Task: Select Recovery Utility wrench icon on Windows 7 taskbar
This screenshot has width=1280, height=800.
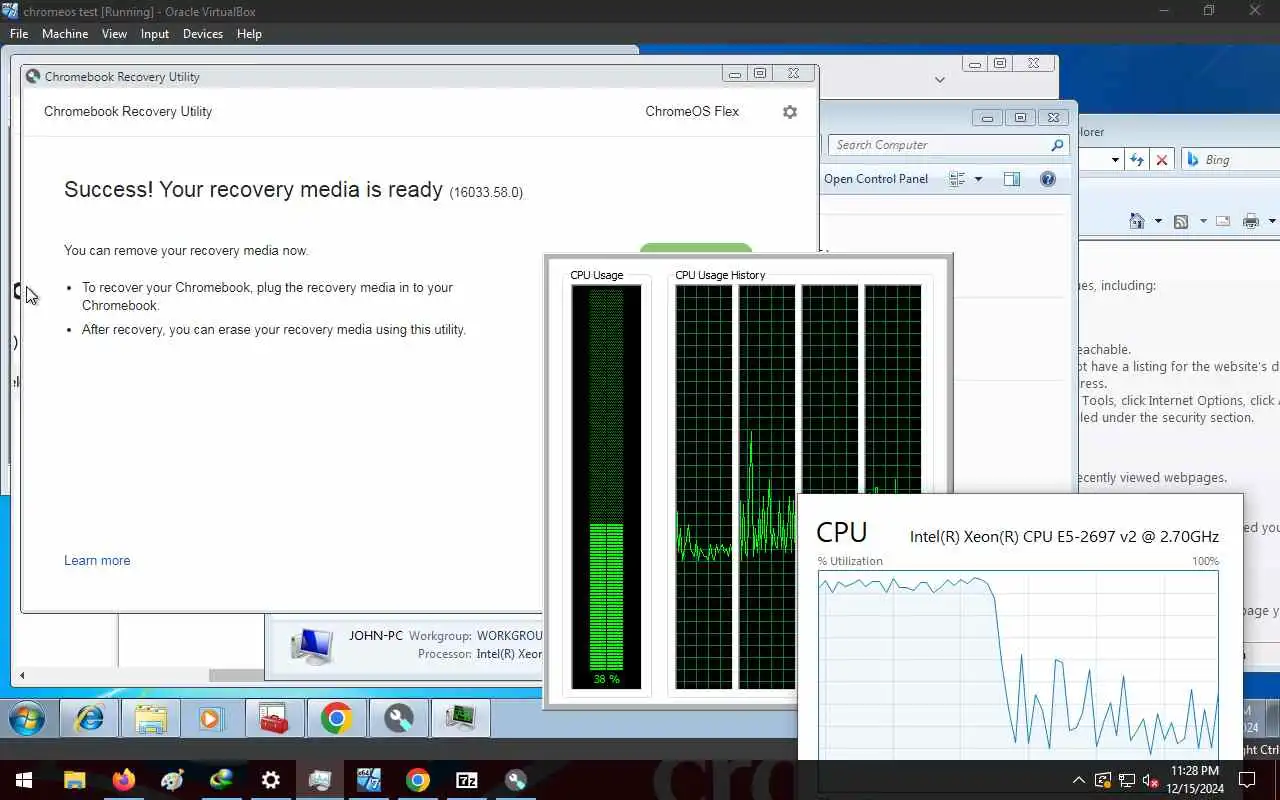Action: [x=398, y=719]
